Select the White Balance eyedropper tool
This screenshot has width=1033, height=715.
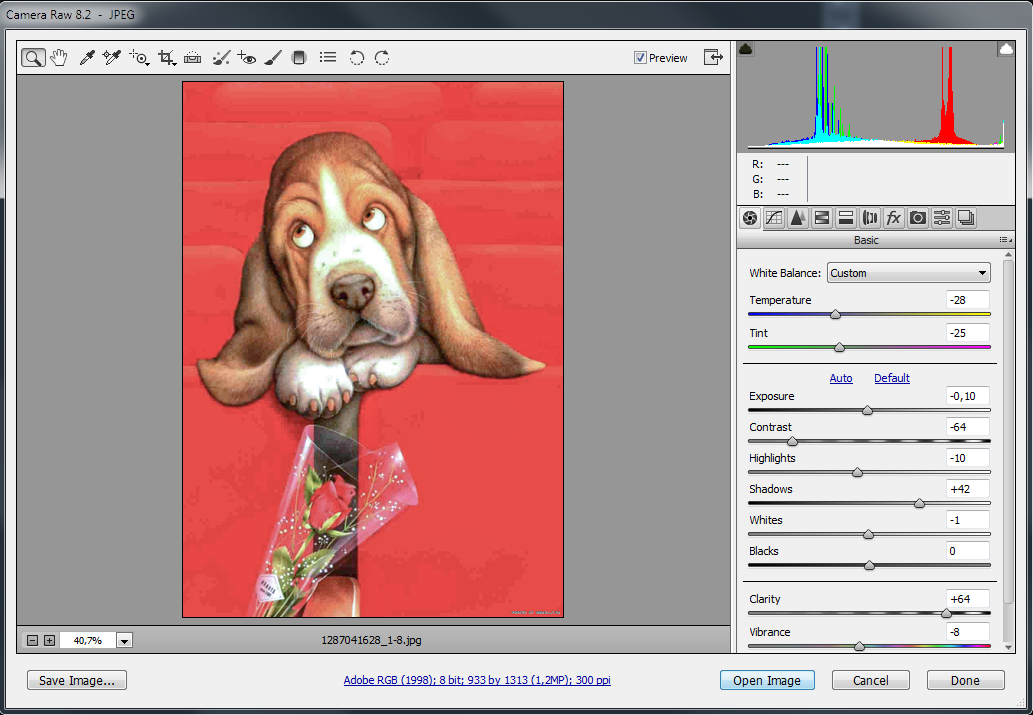tap(87, 58)
